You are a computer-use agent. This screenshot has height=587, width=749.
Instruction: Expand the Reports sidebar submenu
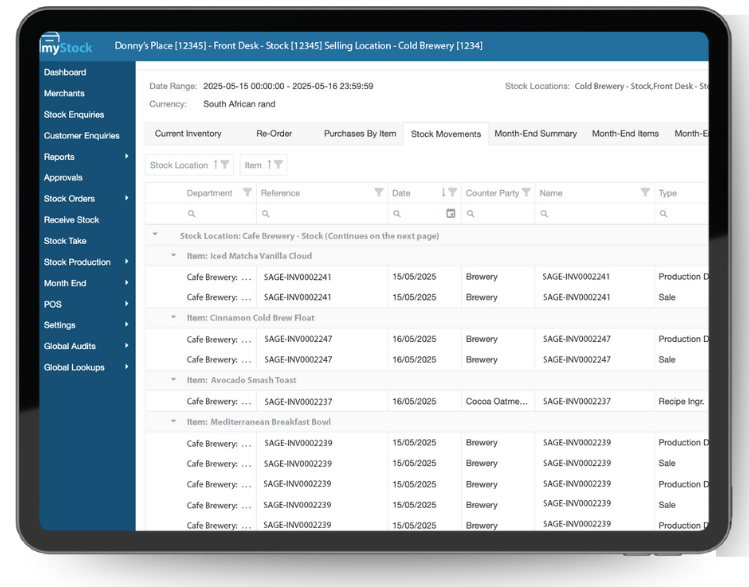[x=126, y=157]
